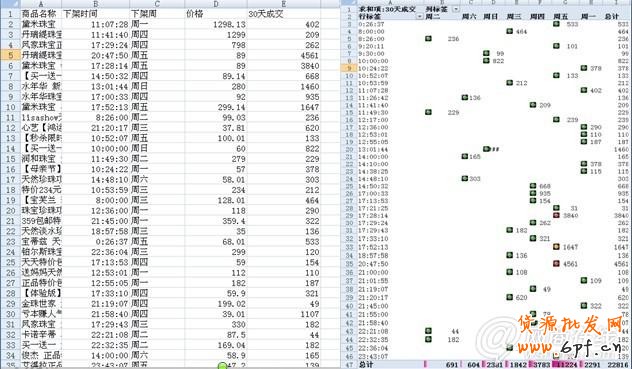Click the green icon beside 935 in pivot

[533, 194]
